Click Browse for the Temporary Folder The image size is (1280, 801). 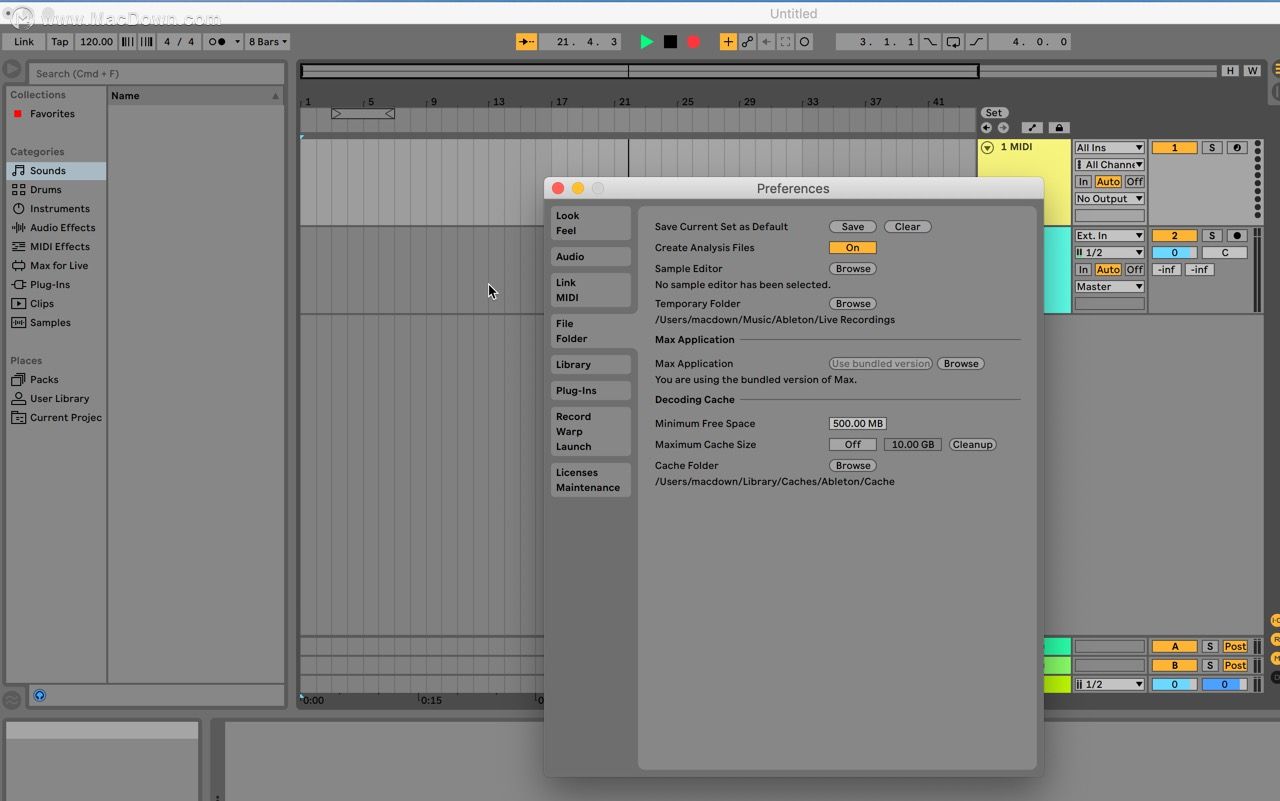[x=853, y=304]
